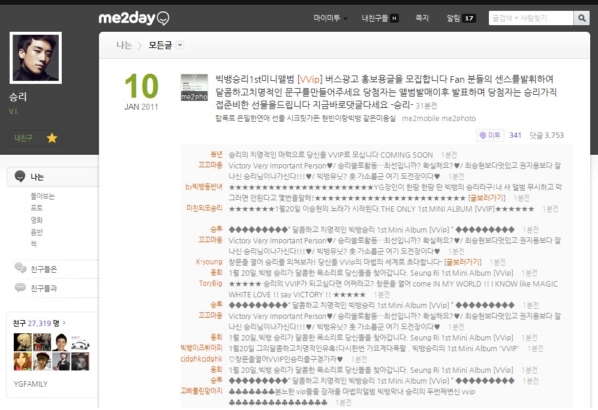Click the 10 JAN 2011 date
598x410 pixels.
pyautogui.click(x=141, y=92)
